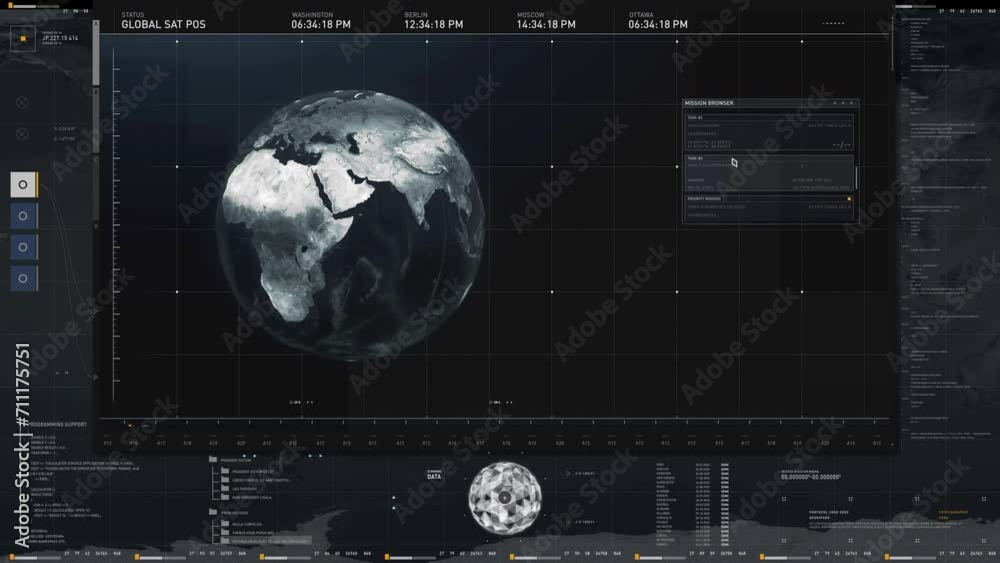Click the GLOBAL SAT POS status title
This screenshot has height=563, width=1000.
(163, 24)
